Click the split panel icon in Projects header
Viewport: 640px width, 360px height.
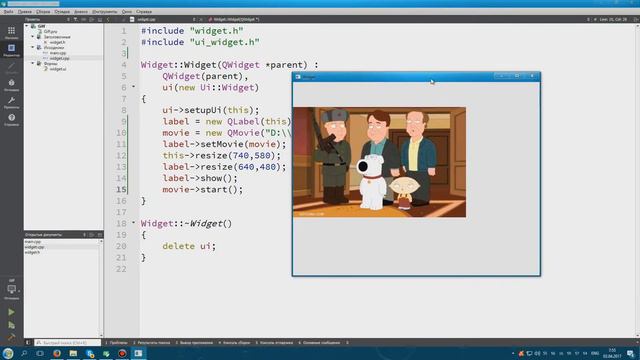(92, 19)
